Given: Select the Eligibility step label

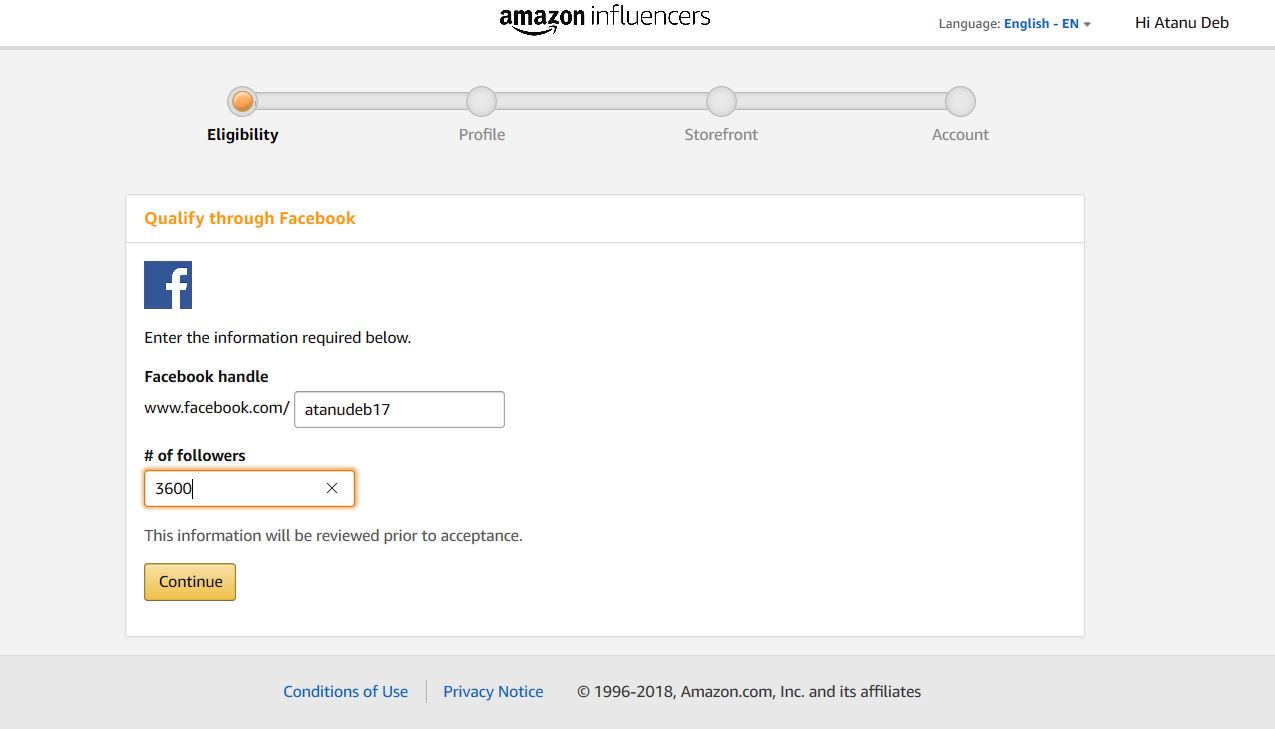Looking at the screenshot, I should click(x=242, y=134).
